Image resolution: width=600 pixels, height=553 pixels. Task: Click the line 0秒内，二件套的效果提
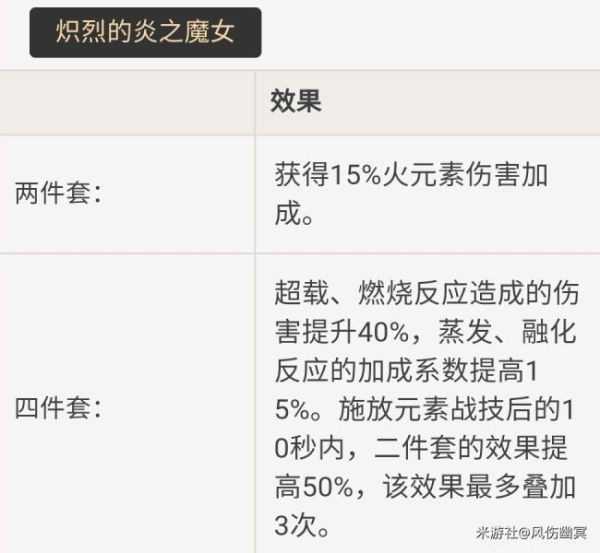tap(424, 448)
